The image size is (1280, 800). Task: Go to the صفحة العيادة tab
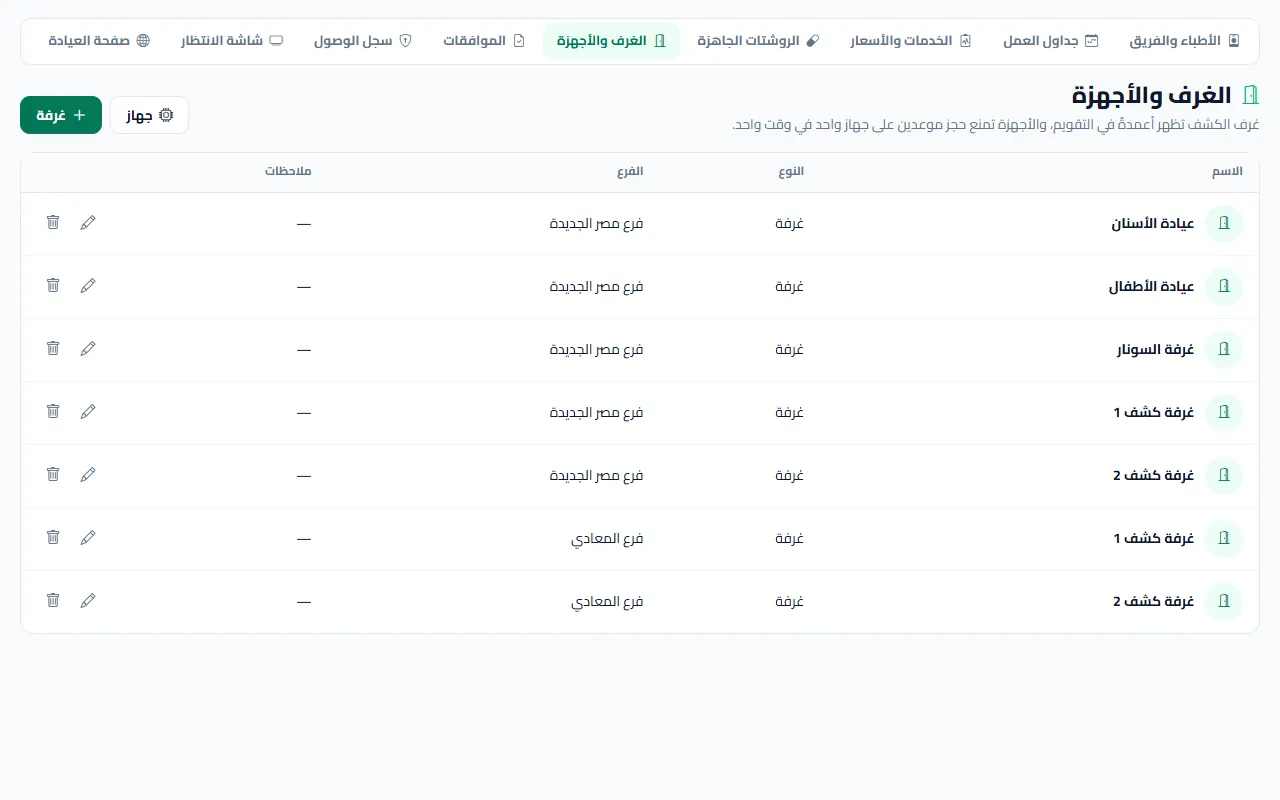pos(99,41)
